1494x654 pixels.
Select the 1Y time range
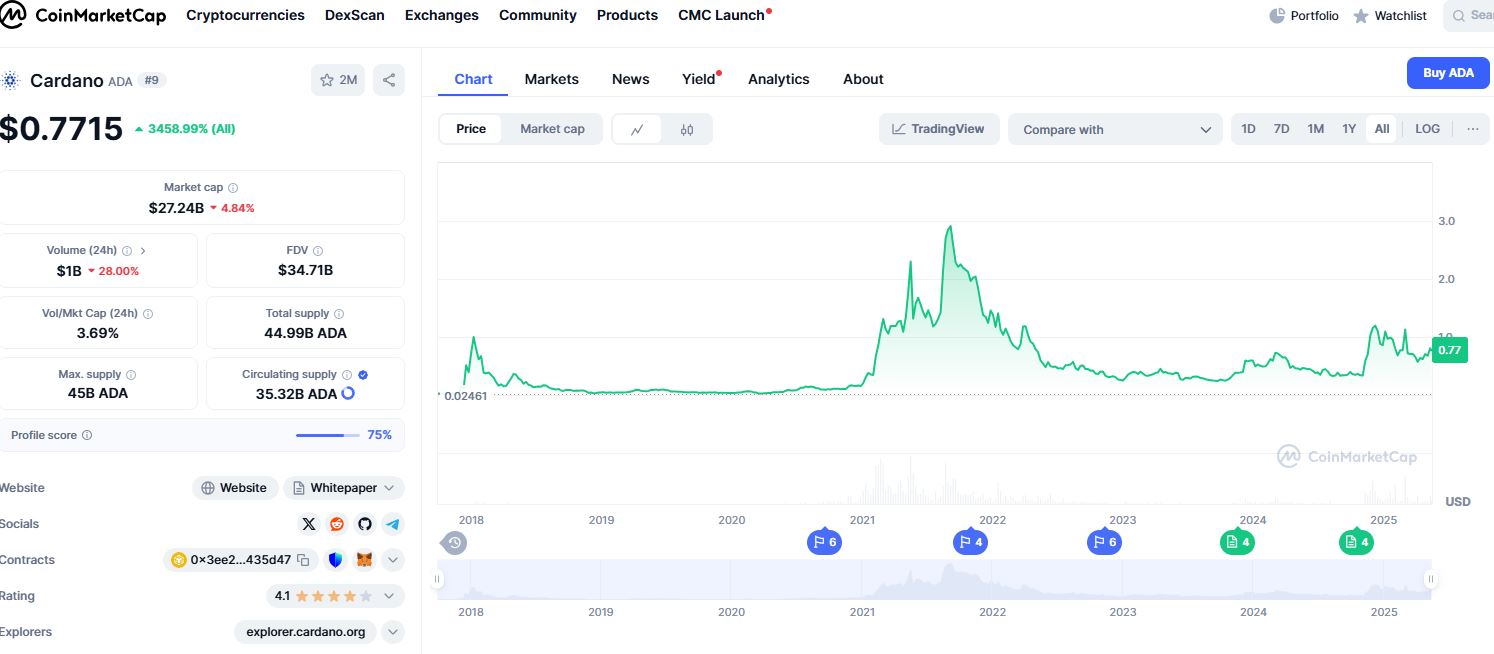click(1349, 129)
